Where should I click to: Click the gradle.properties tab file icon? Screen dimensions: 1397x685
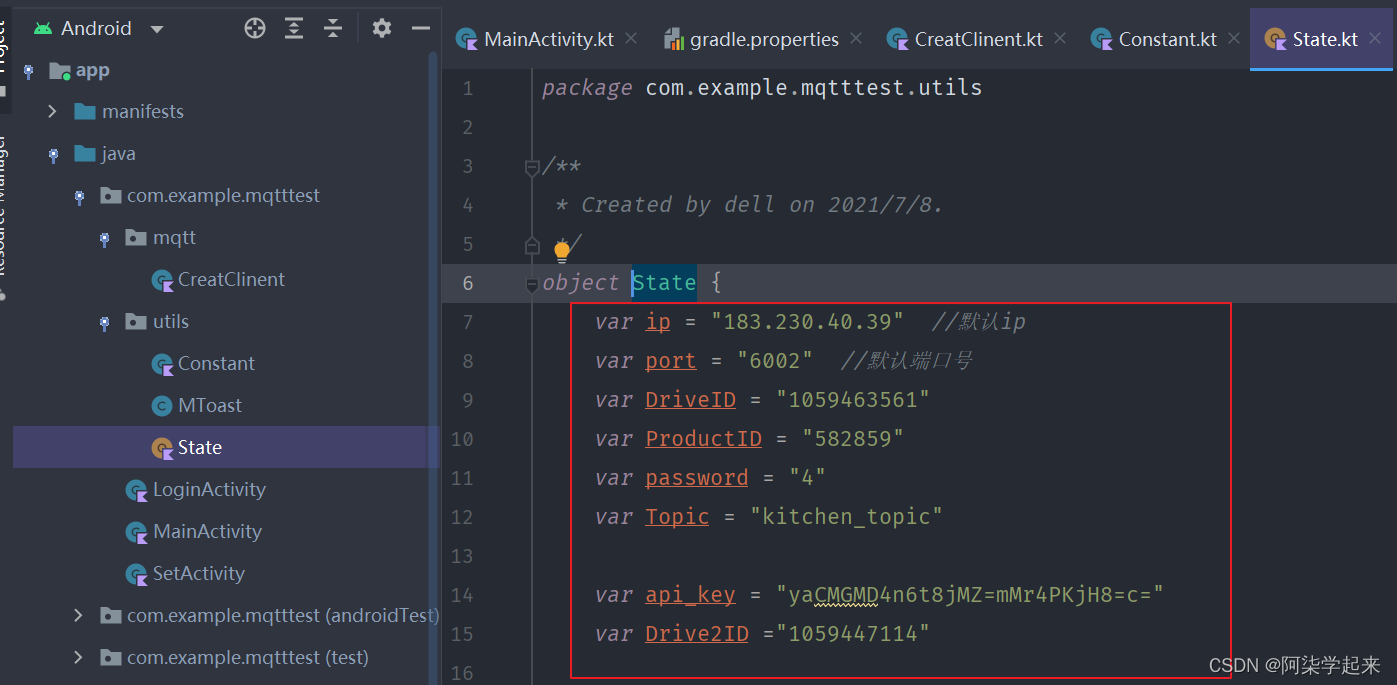[674, 39]
